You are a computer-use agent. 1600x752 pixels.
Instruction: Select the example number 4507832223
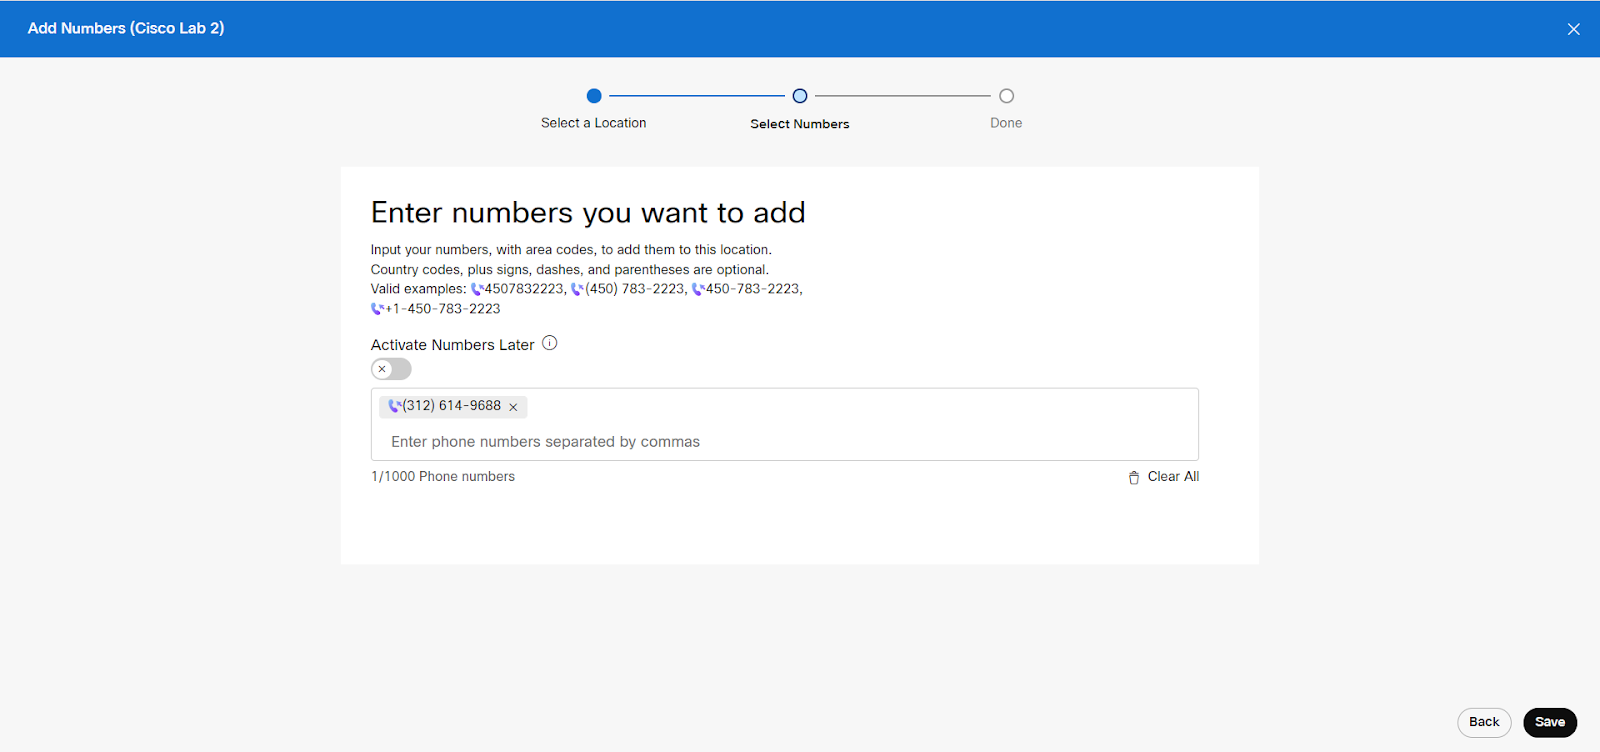pyautogui.click(x=524, y=289)
